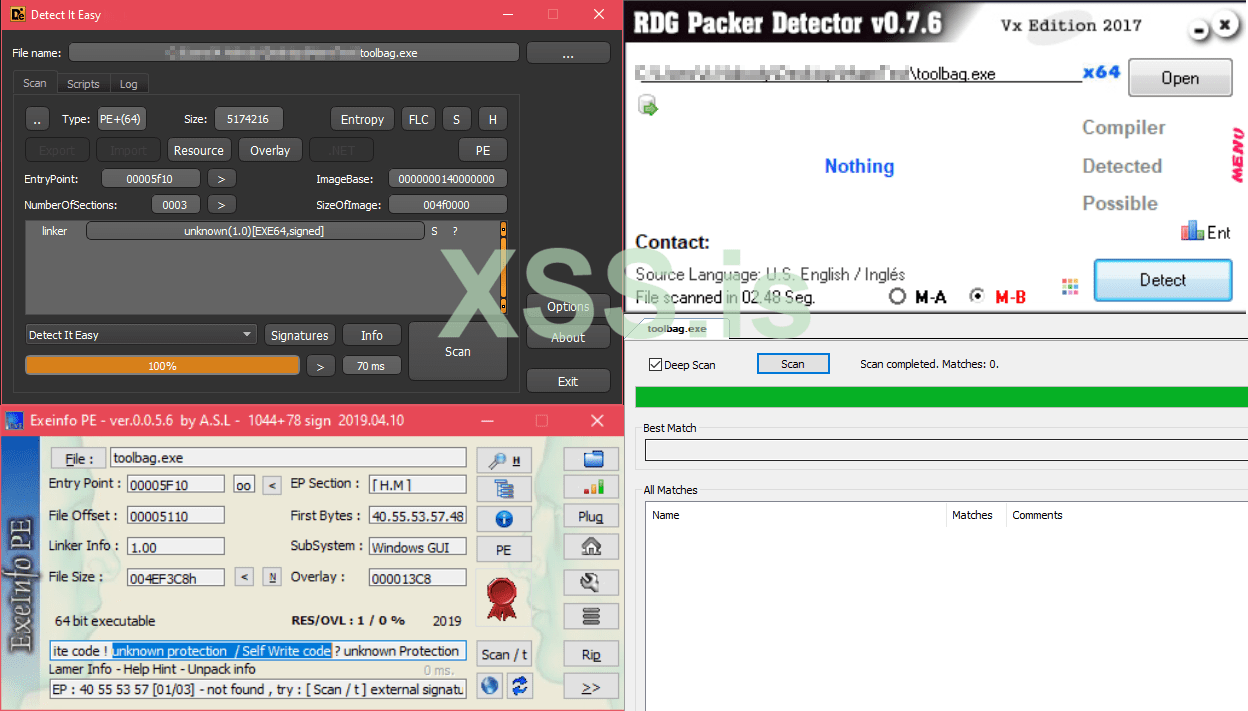Image resolution: width=1248 pixels, height=711 pixels.
Task: Click the Entropy button
Action: [x=362, y=120]
